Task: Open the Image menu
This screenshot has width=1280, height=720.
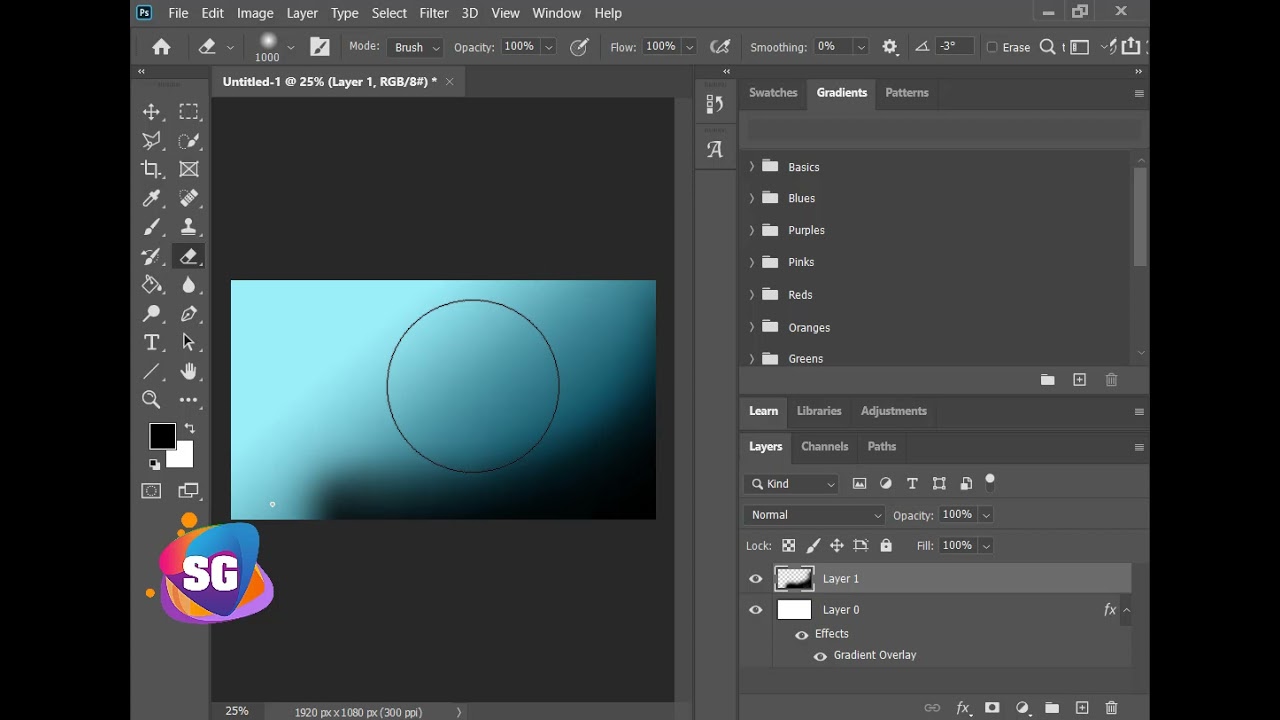Action: click(x=255, y=13)
